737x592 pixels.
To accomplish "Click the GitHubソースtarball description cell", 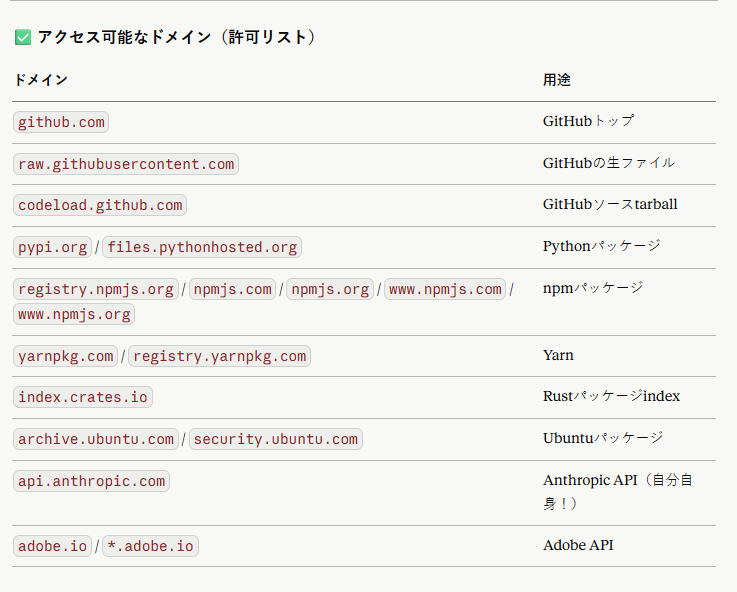I will tap(610, 204).
